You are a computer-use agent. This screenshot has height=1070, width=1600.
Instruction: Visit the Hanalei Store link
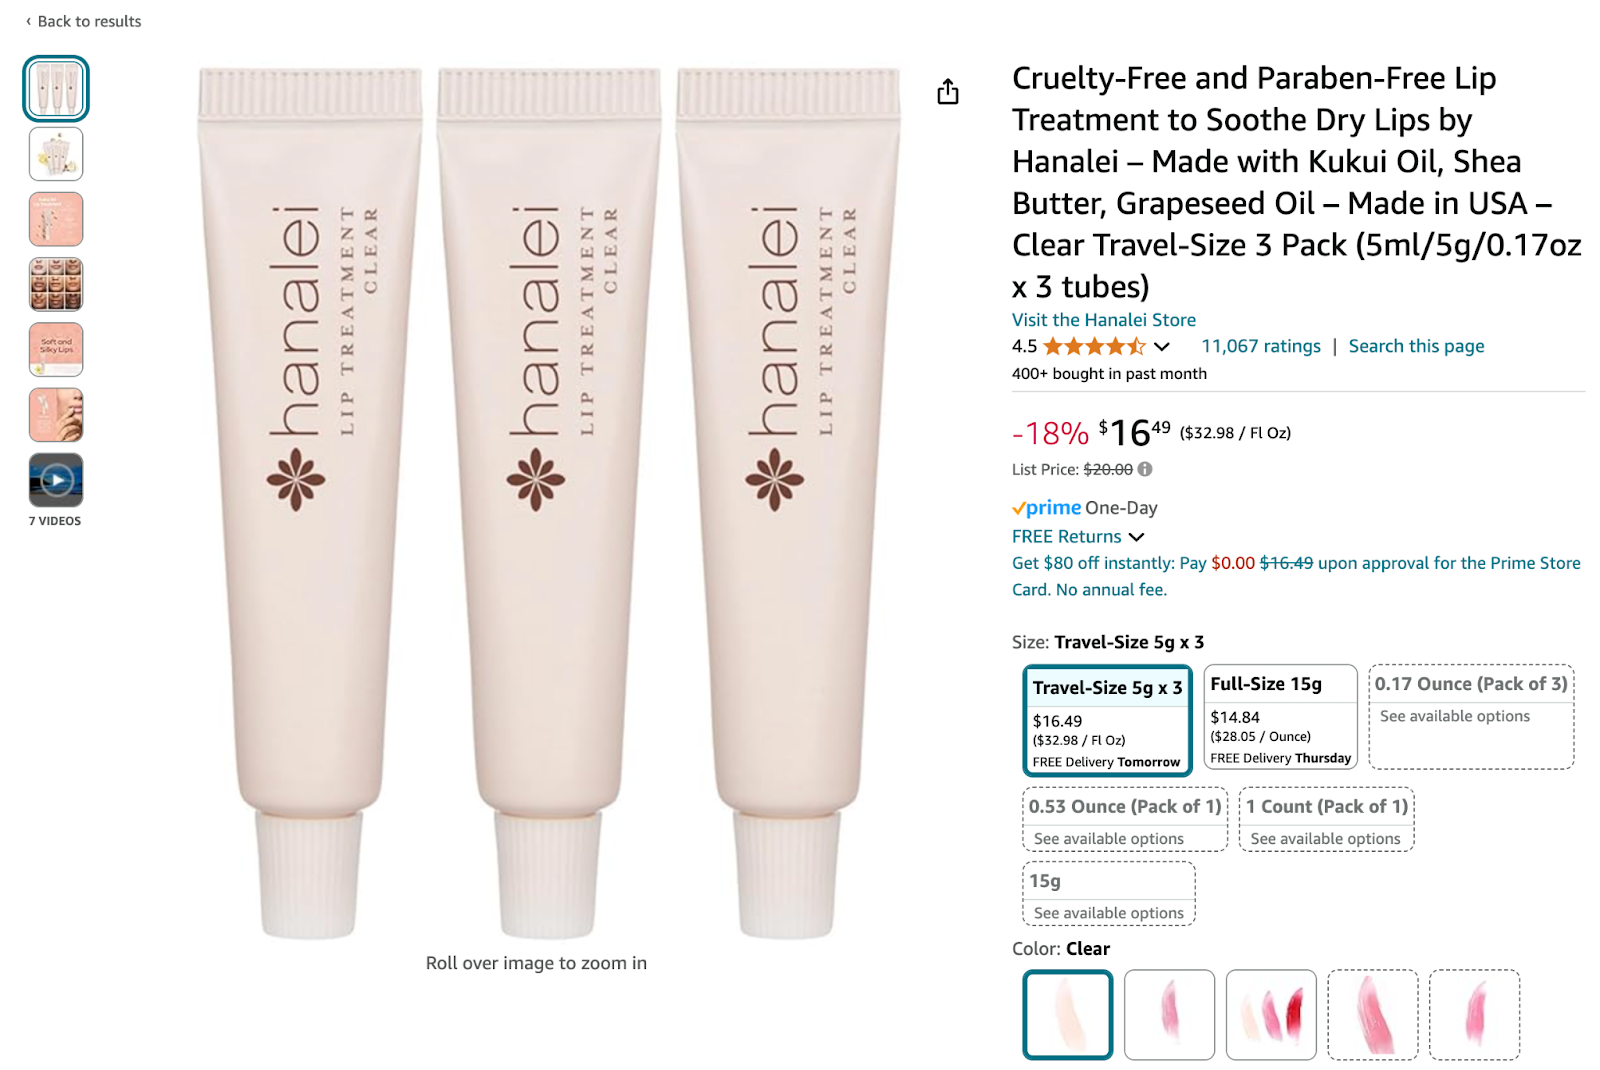[1104, 320]
